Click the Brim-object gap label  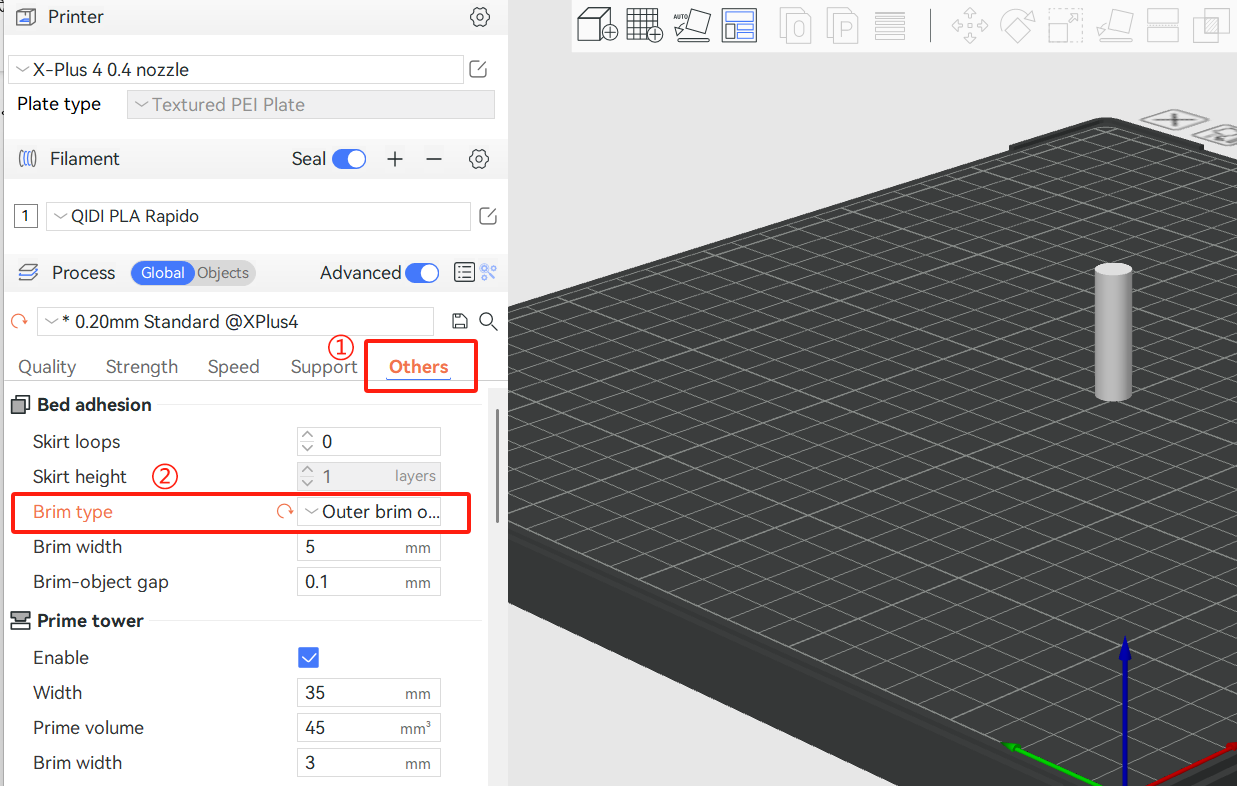coord(101,582)
